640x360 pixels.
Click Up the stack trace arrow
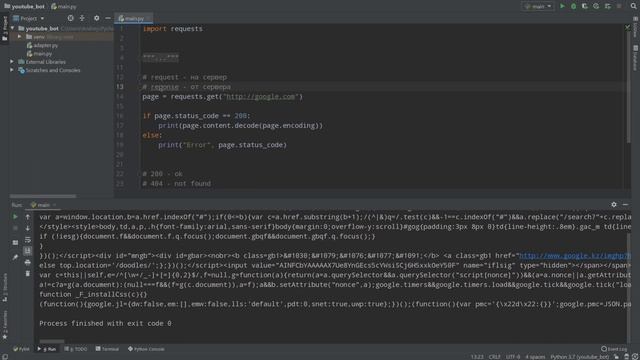(x=28, y=217)
